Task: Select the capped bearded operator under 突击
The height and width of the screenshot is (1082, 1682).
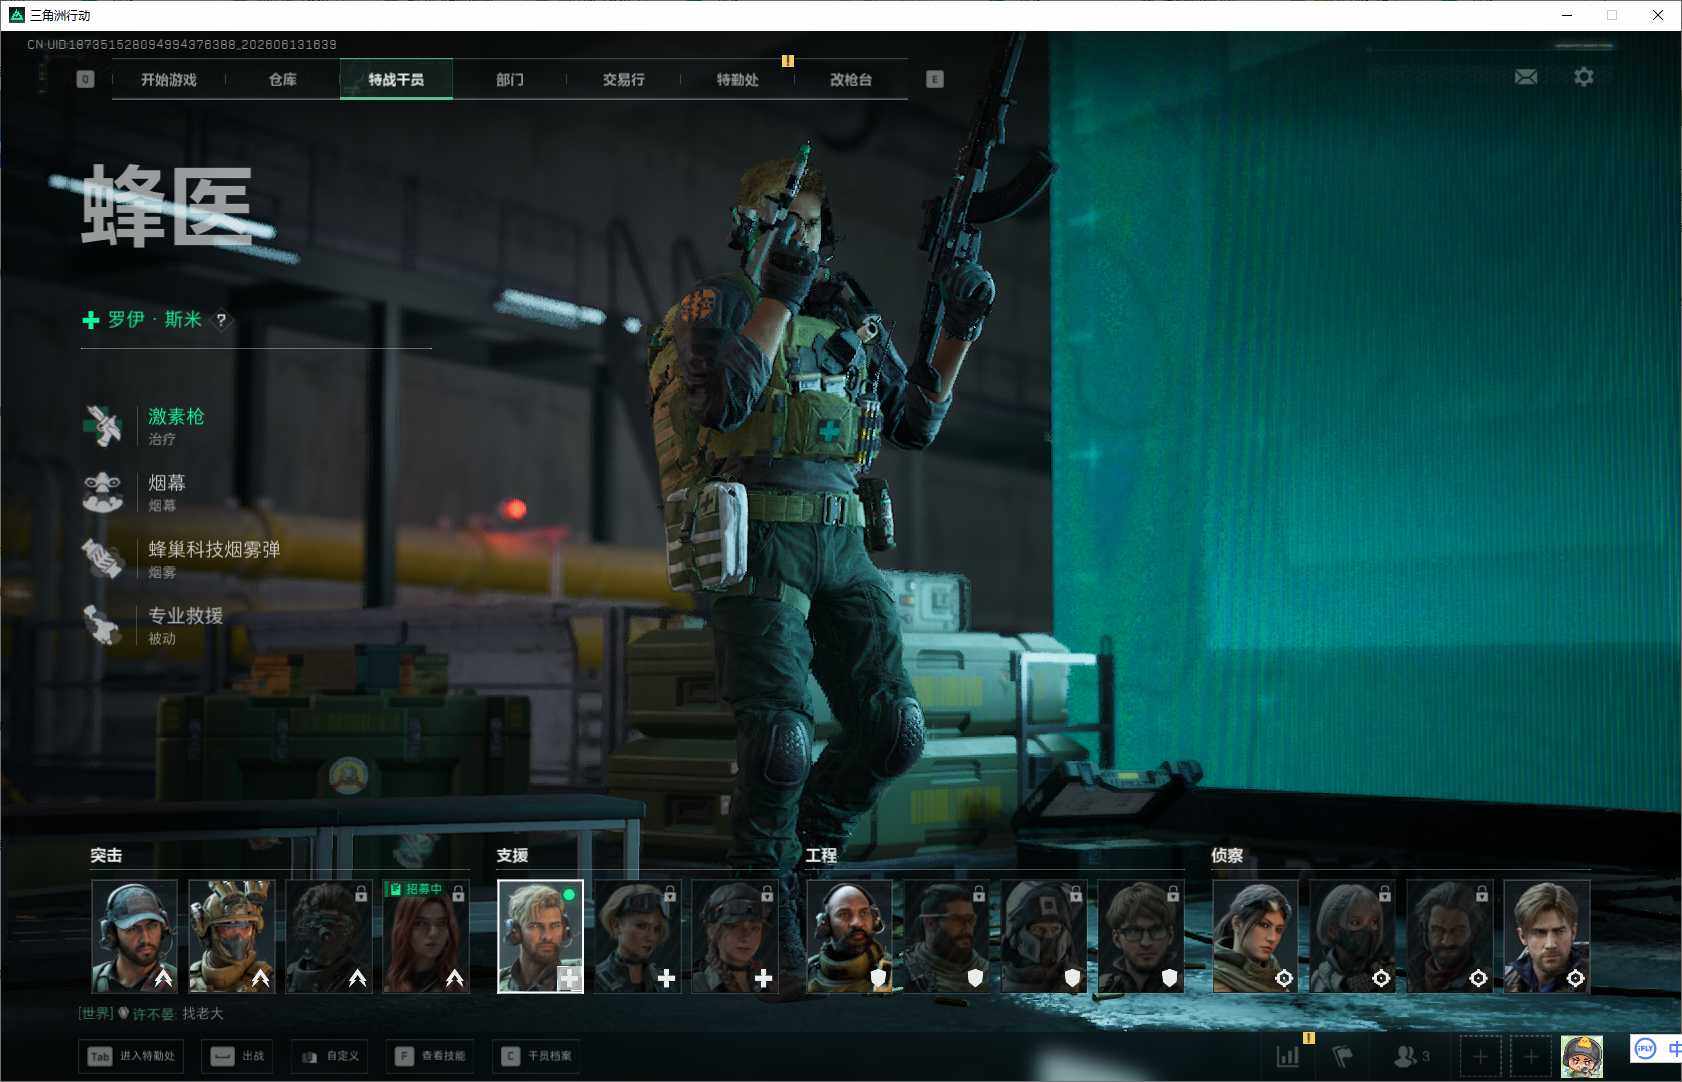Action: point(134,936)
